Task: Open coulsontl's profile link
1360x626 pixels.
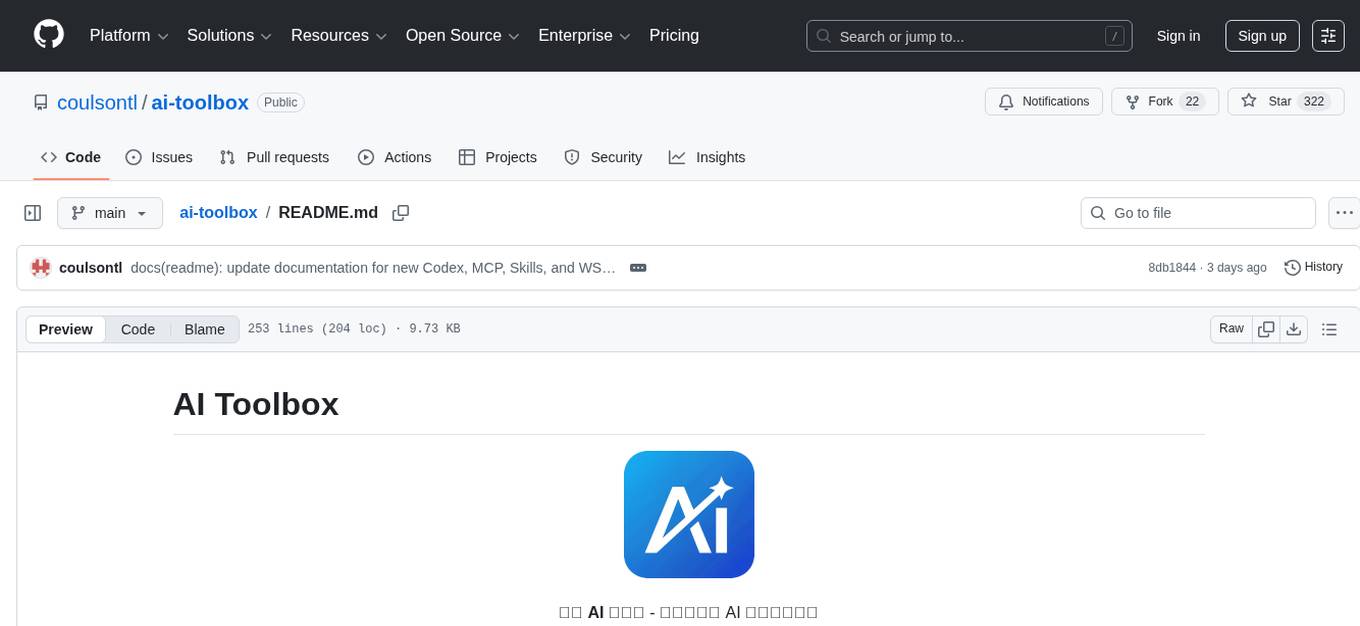Action: (97, 102)
